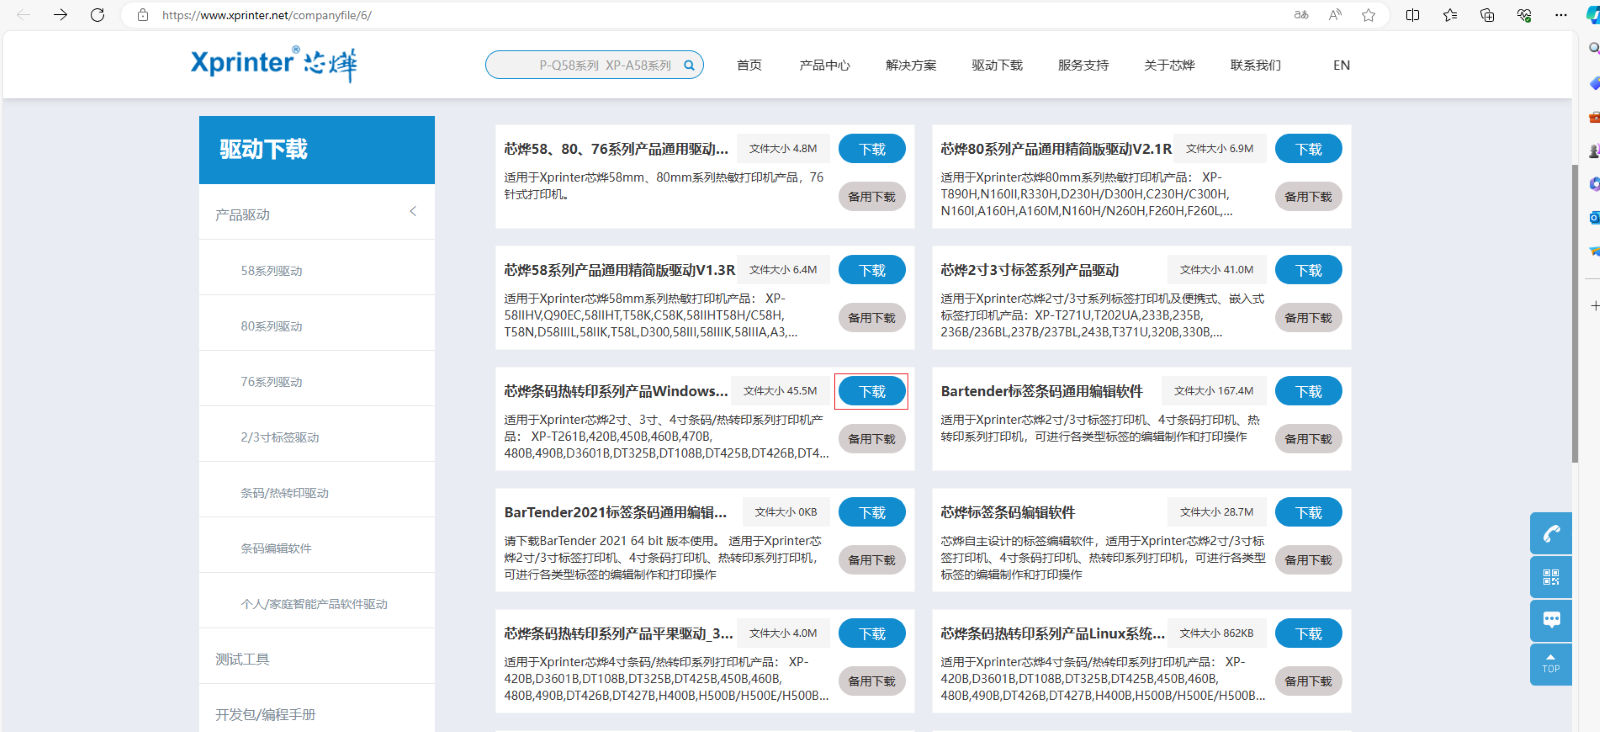The image size is (1600, 732).
Task: Click 备用下载 for 58、80、76系列 driver
Action: click(x=872, y=197)
